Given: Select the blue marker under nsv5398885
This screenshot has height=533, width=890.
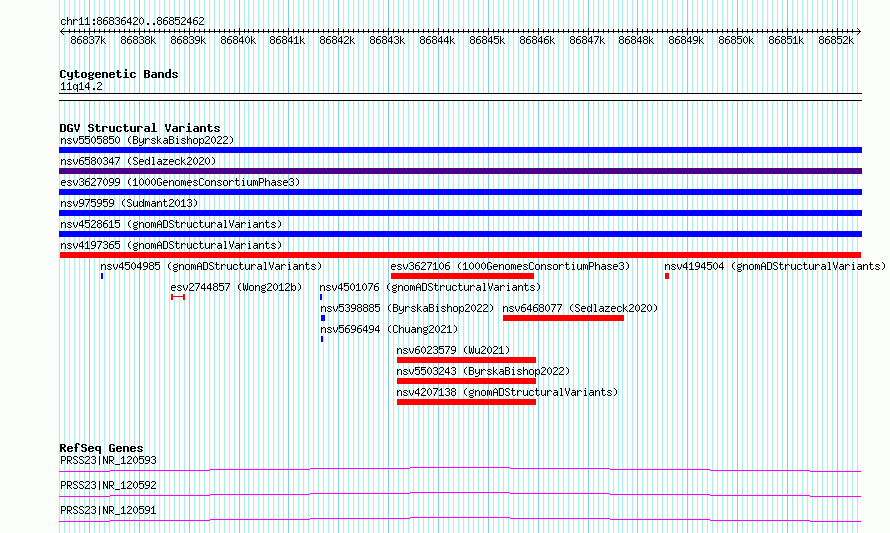Looking at the screenshot, I should pyautogui.click(x=323, y=318).
